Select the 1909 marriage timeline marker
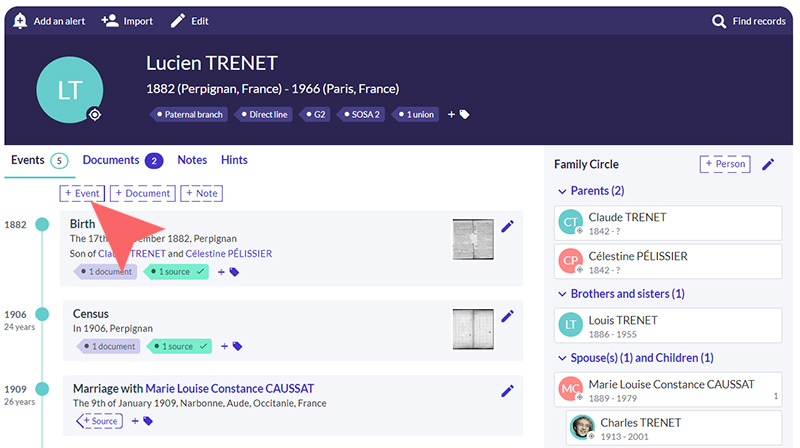The image size is (800, 448). [x=42, y=389]
